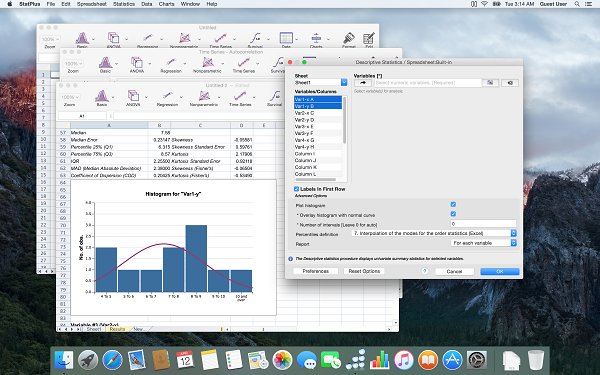Open the Data menu in the menu bar
This screenshot has height=375, width=600.
click(x=147, y=4)
